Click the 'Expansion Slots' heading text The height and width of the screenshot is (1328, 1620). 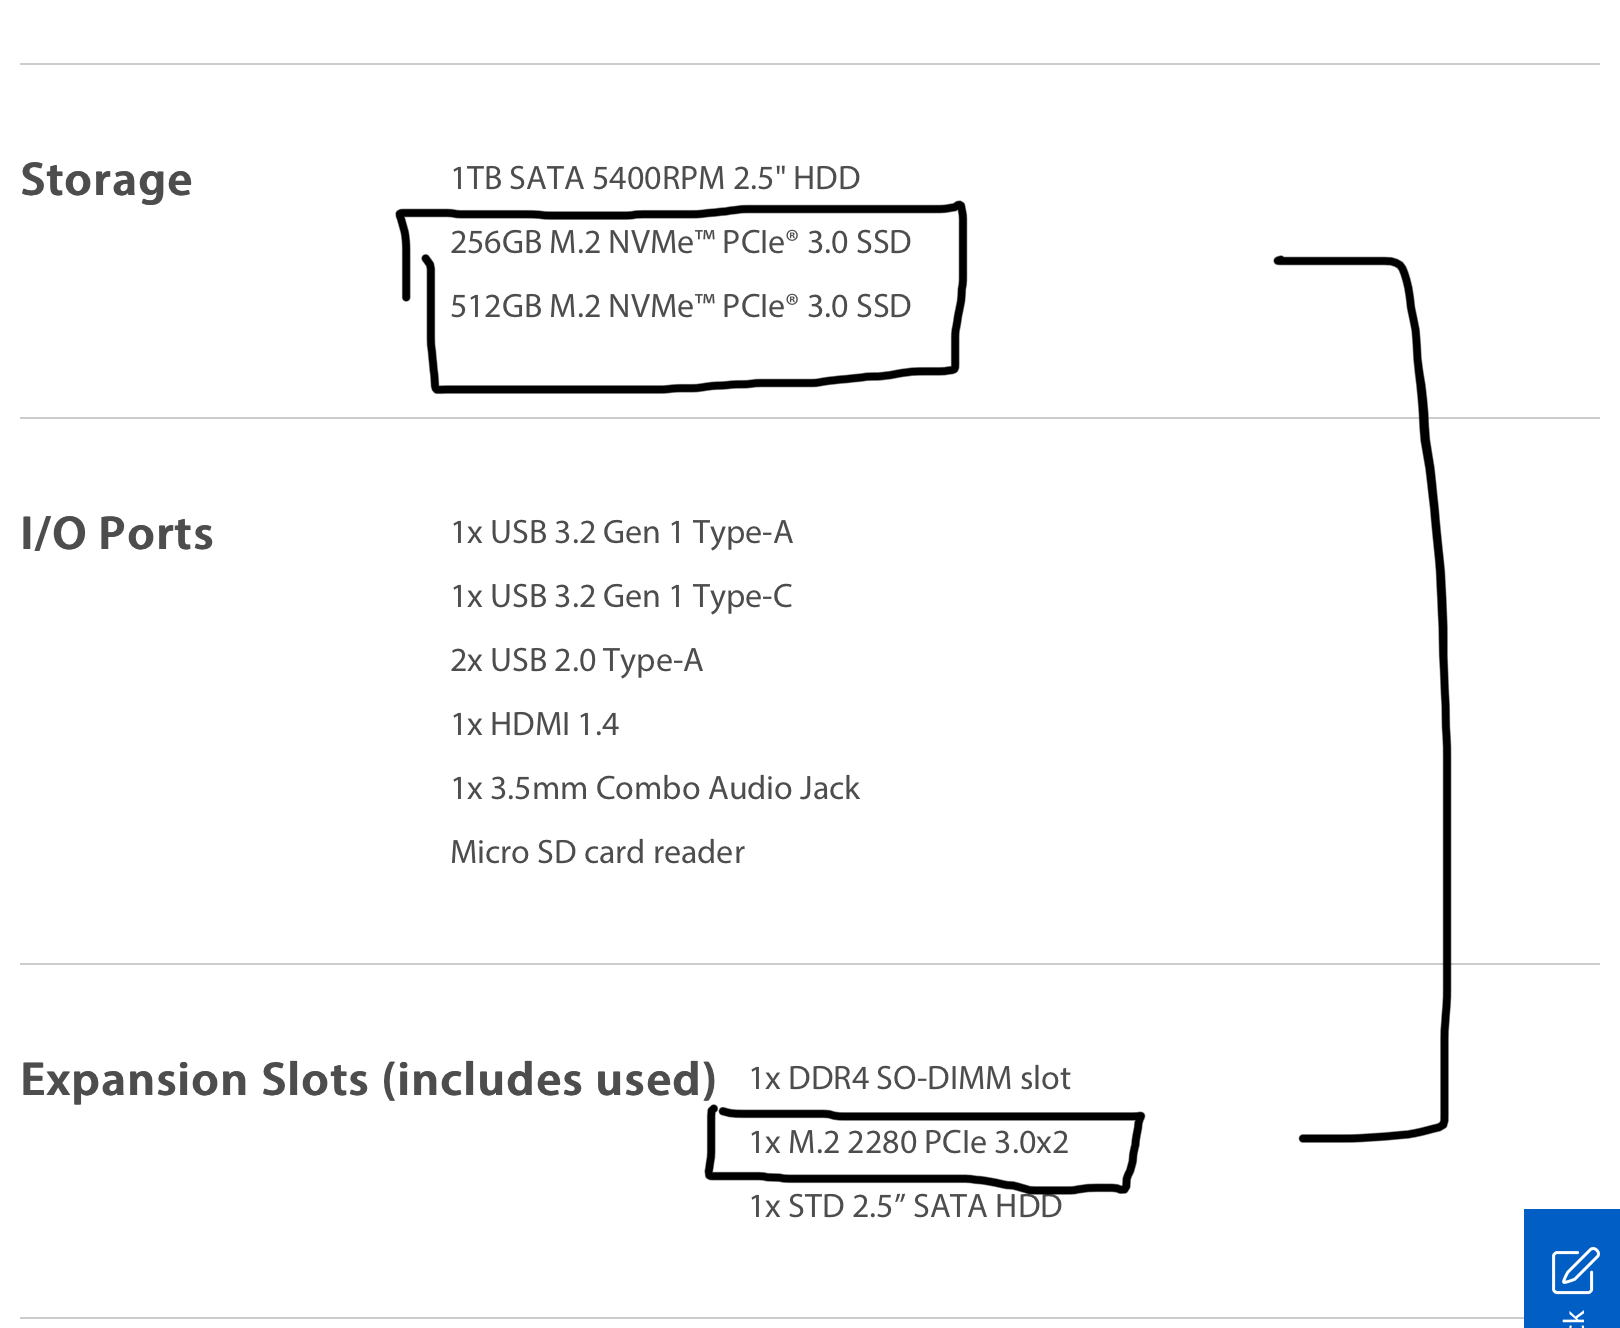tap(195, 1080)
